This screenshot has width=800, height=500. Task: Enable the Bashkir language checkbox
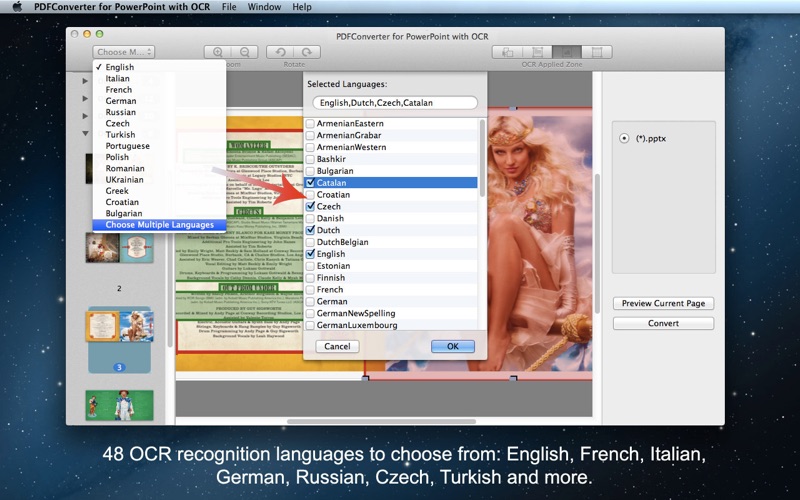[310, 159]
